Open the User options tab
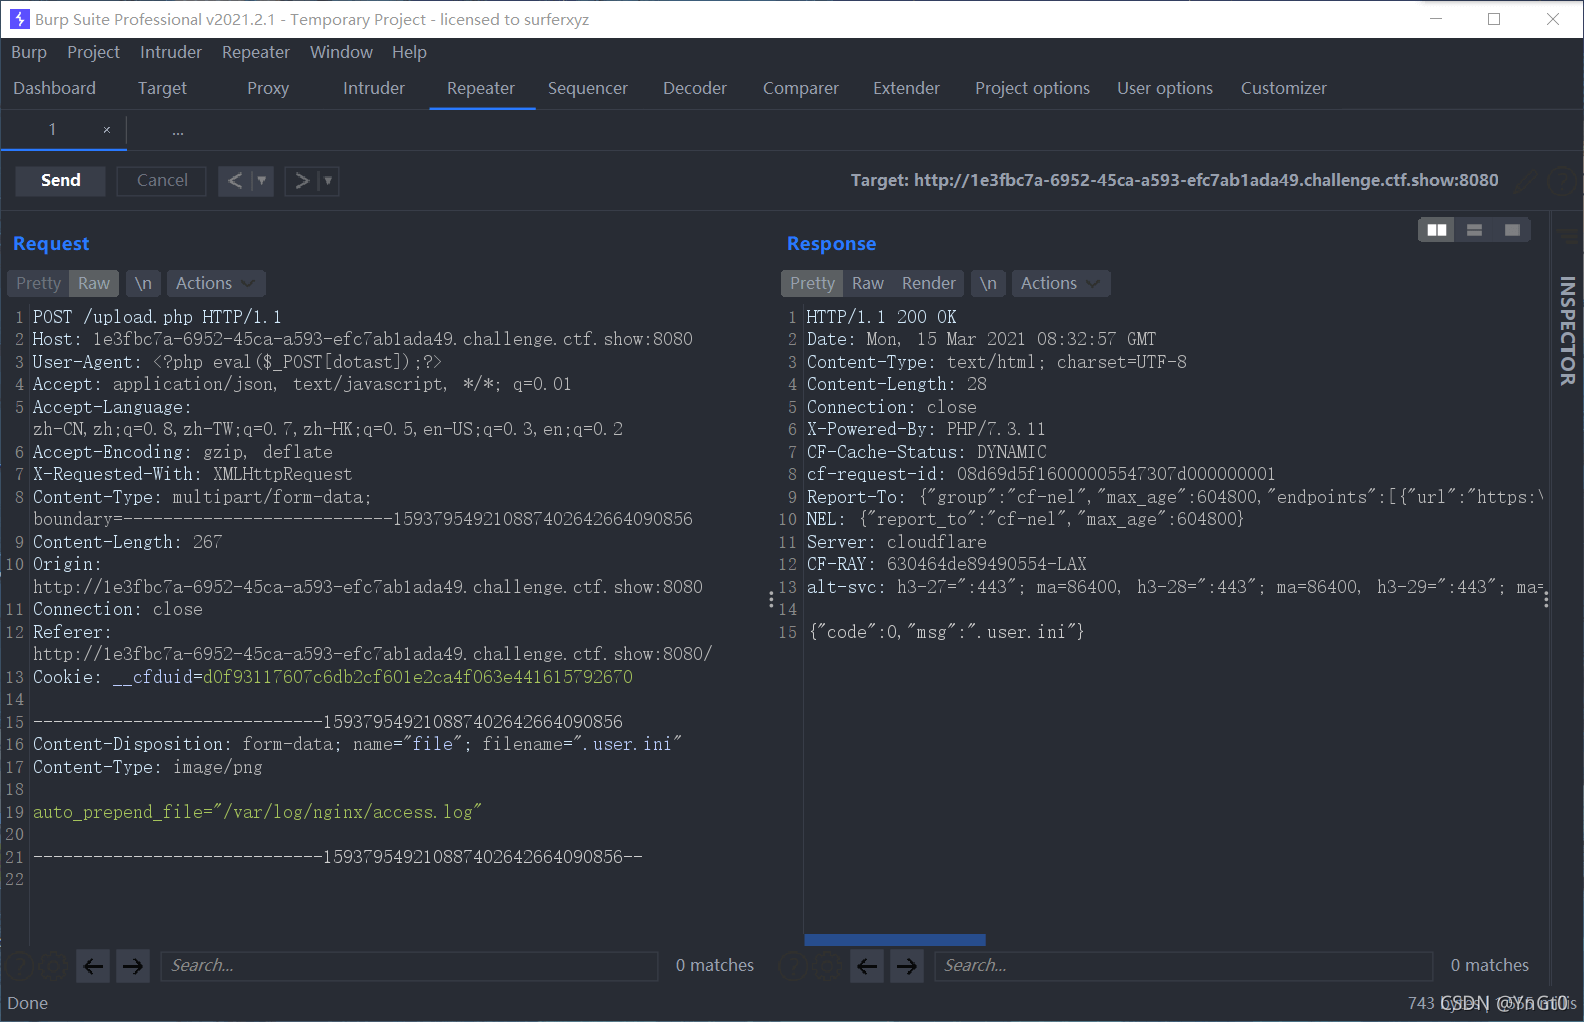This screenshot has width=1584, height=1022. [1165, 88]
